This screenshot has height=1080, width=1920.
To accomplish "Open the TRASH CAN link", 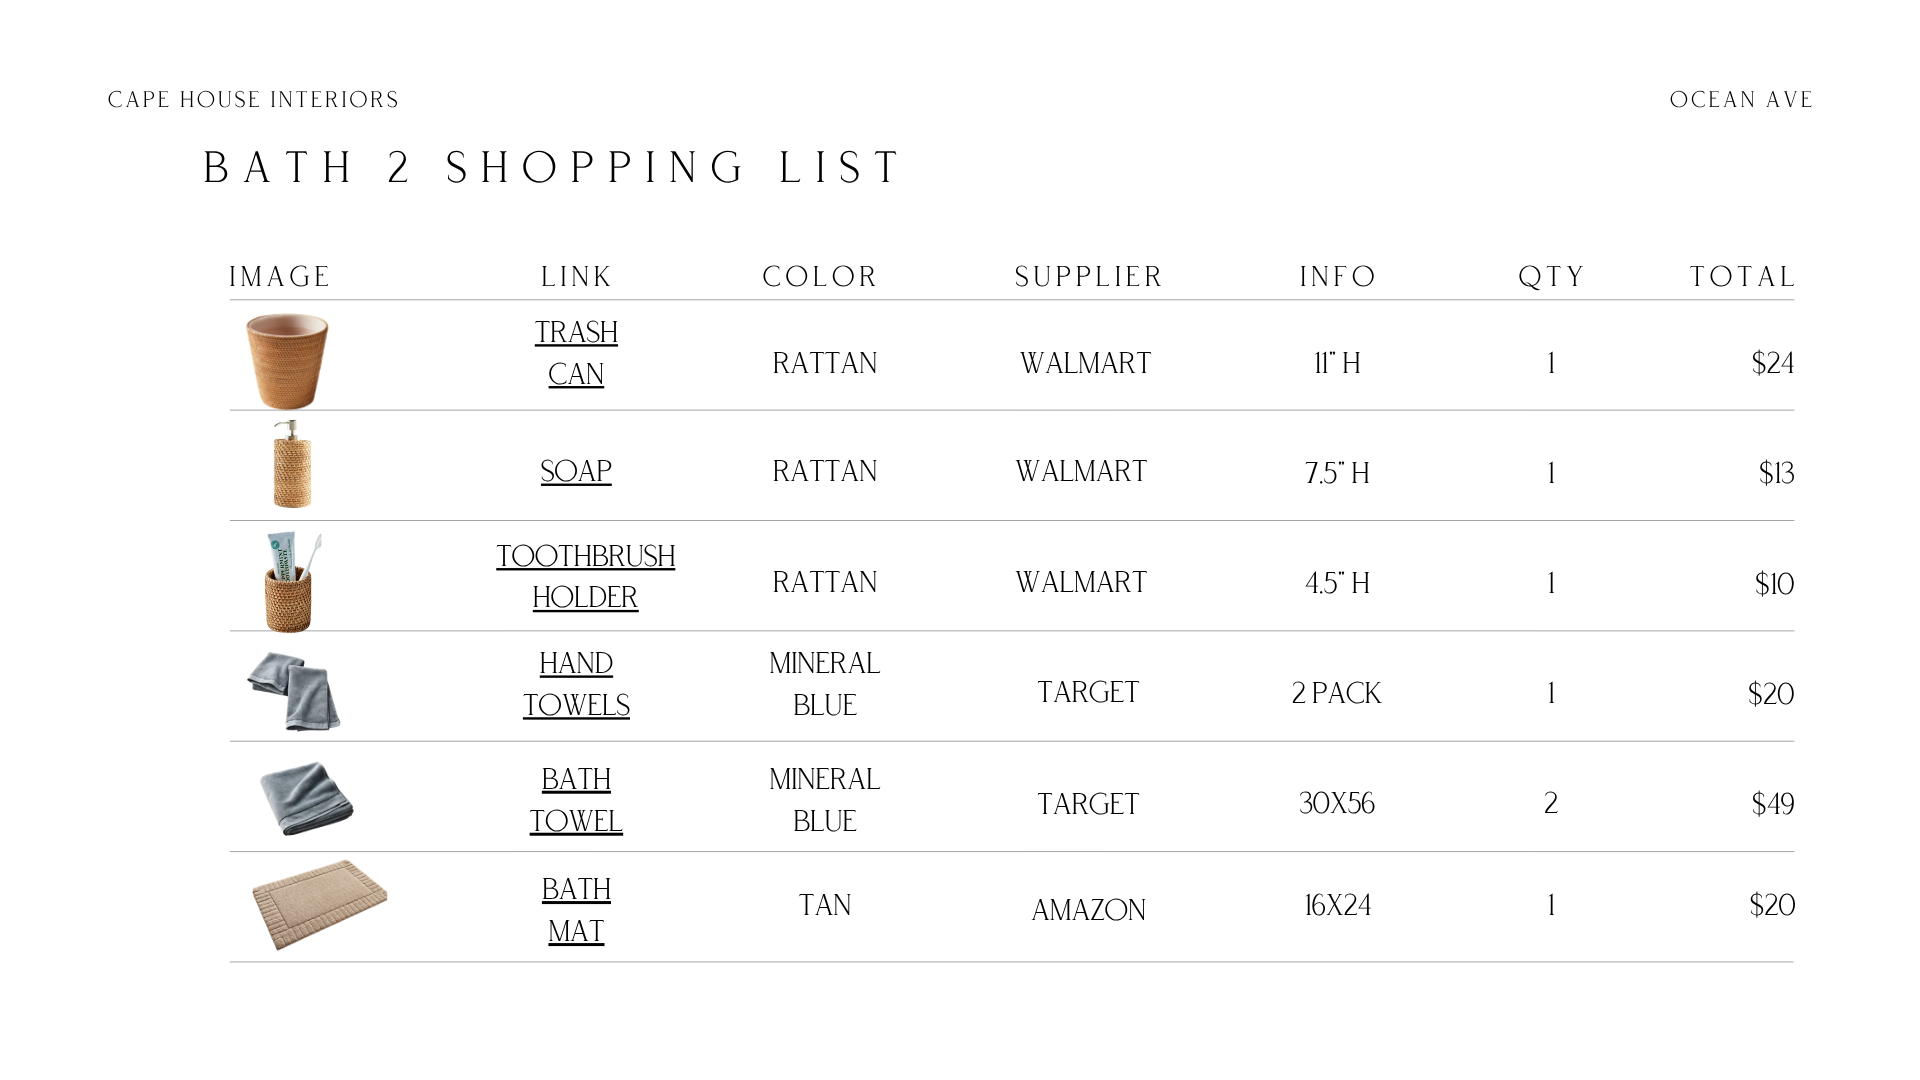I will click(x=576, y=353).
